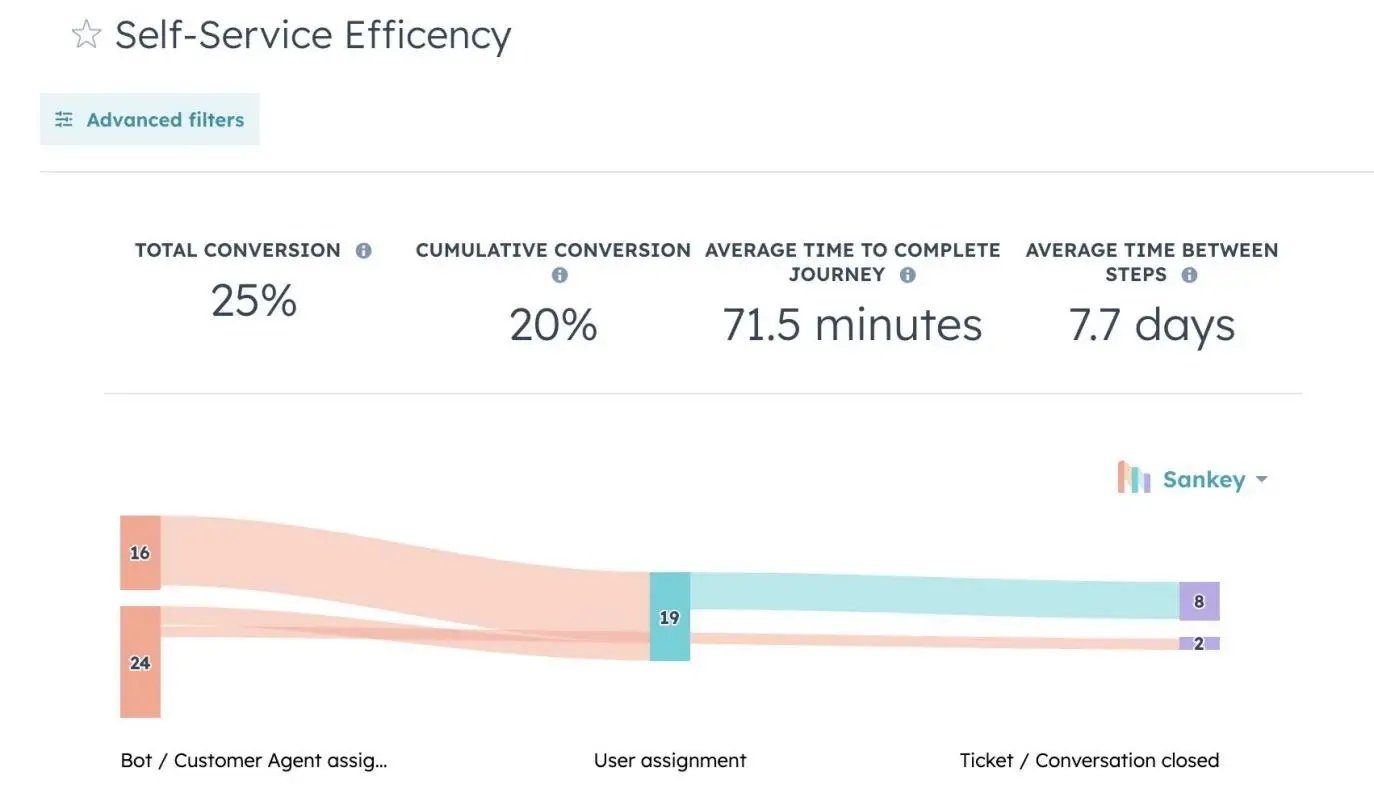The width and height of the screenshot is (1374, 809).
Task: Open the Average Time to Complete Journey info icon
Action: (x=908, y=274)
